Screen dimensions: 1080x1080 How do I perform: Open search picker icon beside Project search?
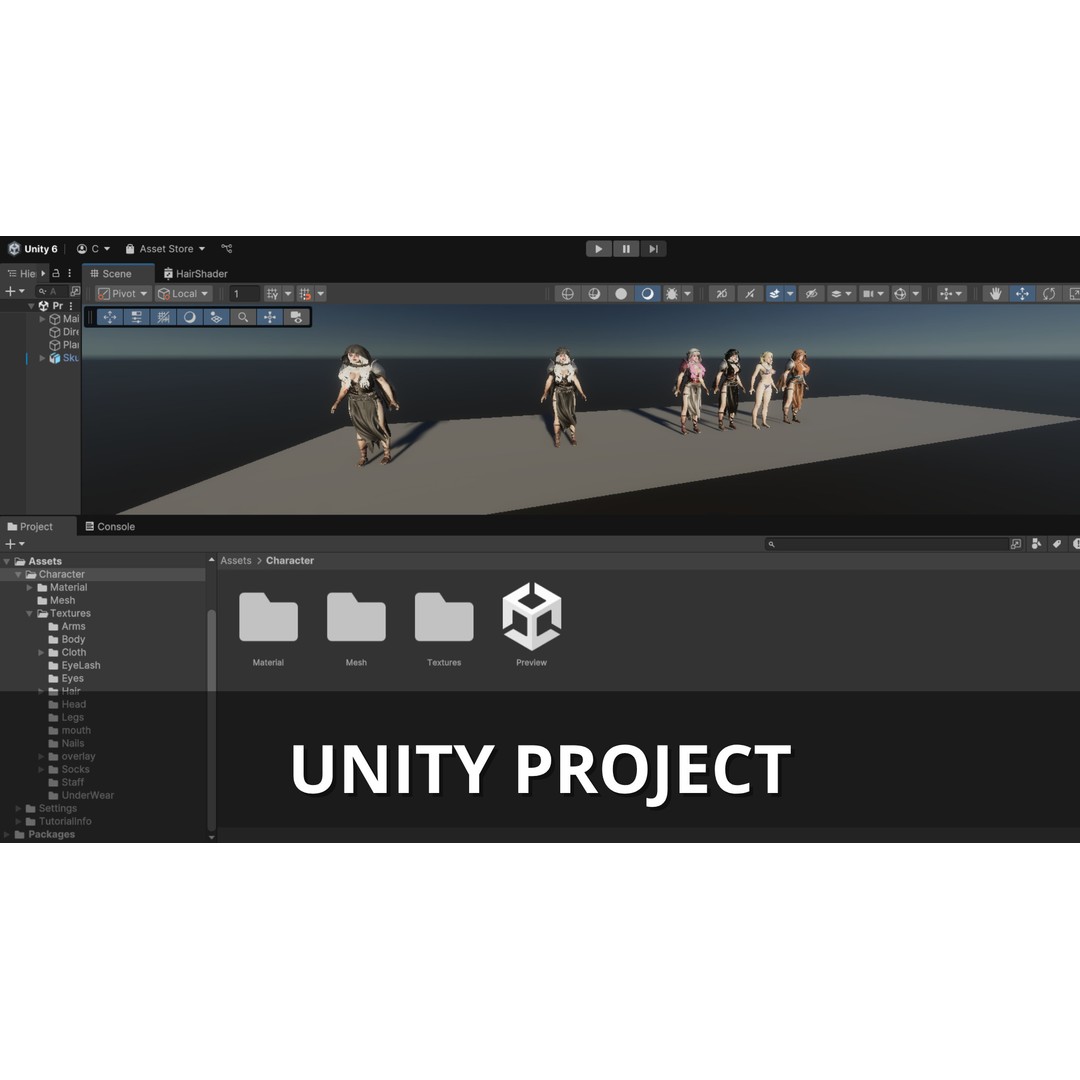point(1016,544)
